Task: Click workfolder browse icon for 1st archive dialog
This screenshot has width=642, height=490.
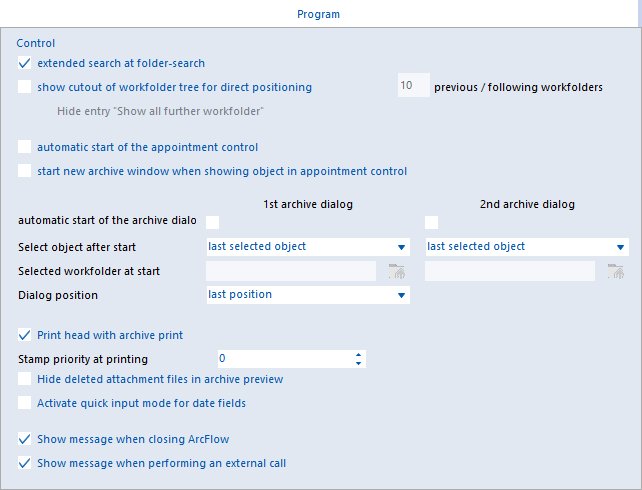Action: coord(396,271)
